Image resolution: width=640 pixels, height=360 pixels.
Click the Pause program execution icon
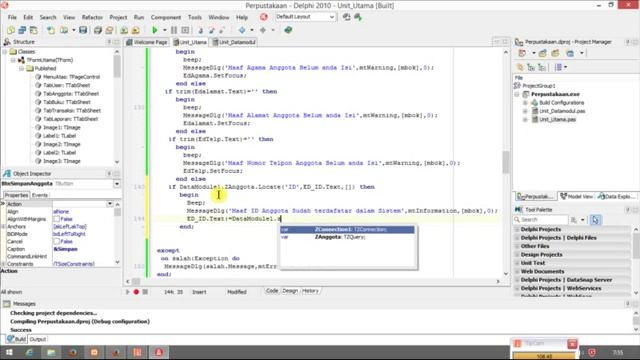[174, 30]
